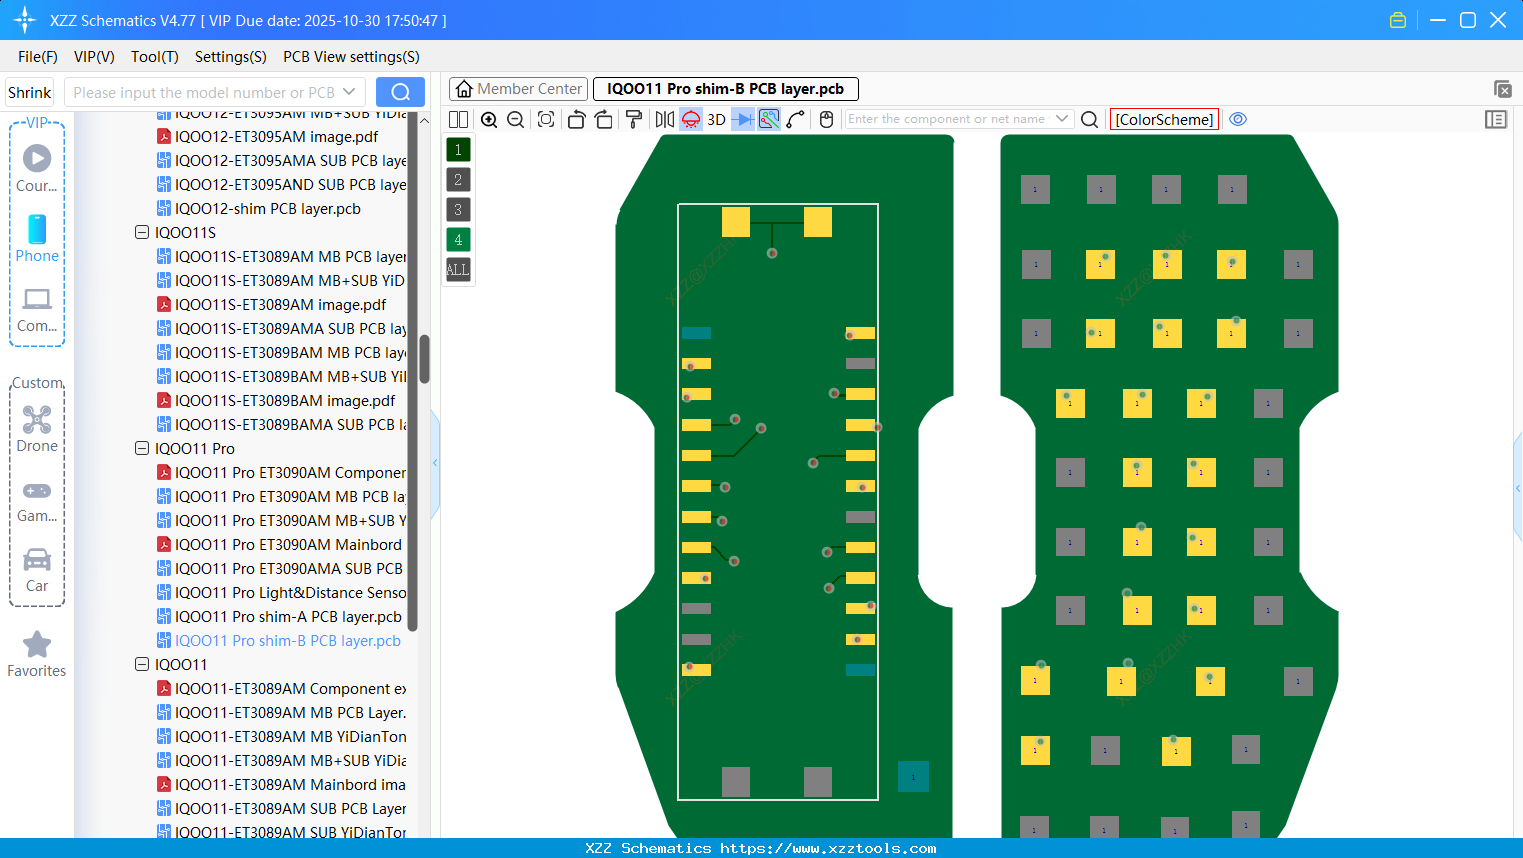
Task: Collapse the IQOO11S tree node
Action: tap(141, 232)
